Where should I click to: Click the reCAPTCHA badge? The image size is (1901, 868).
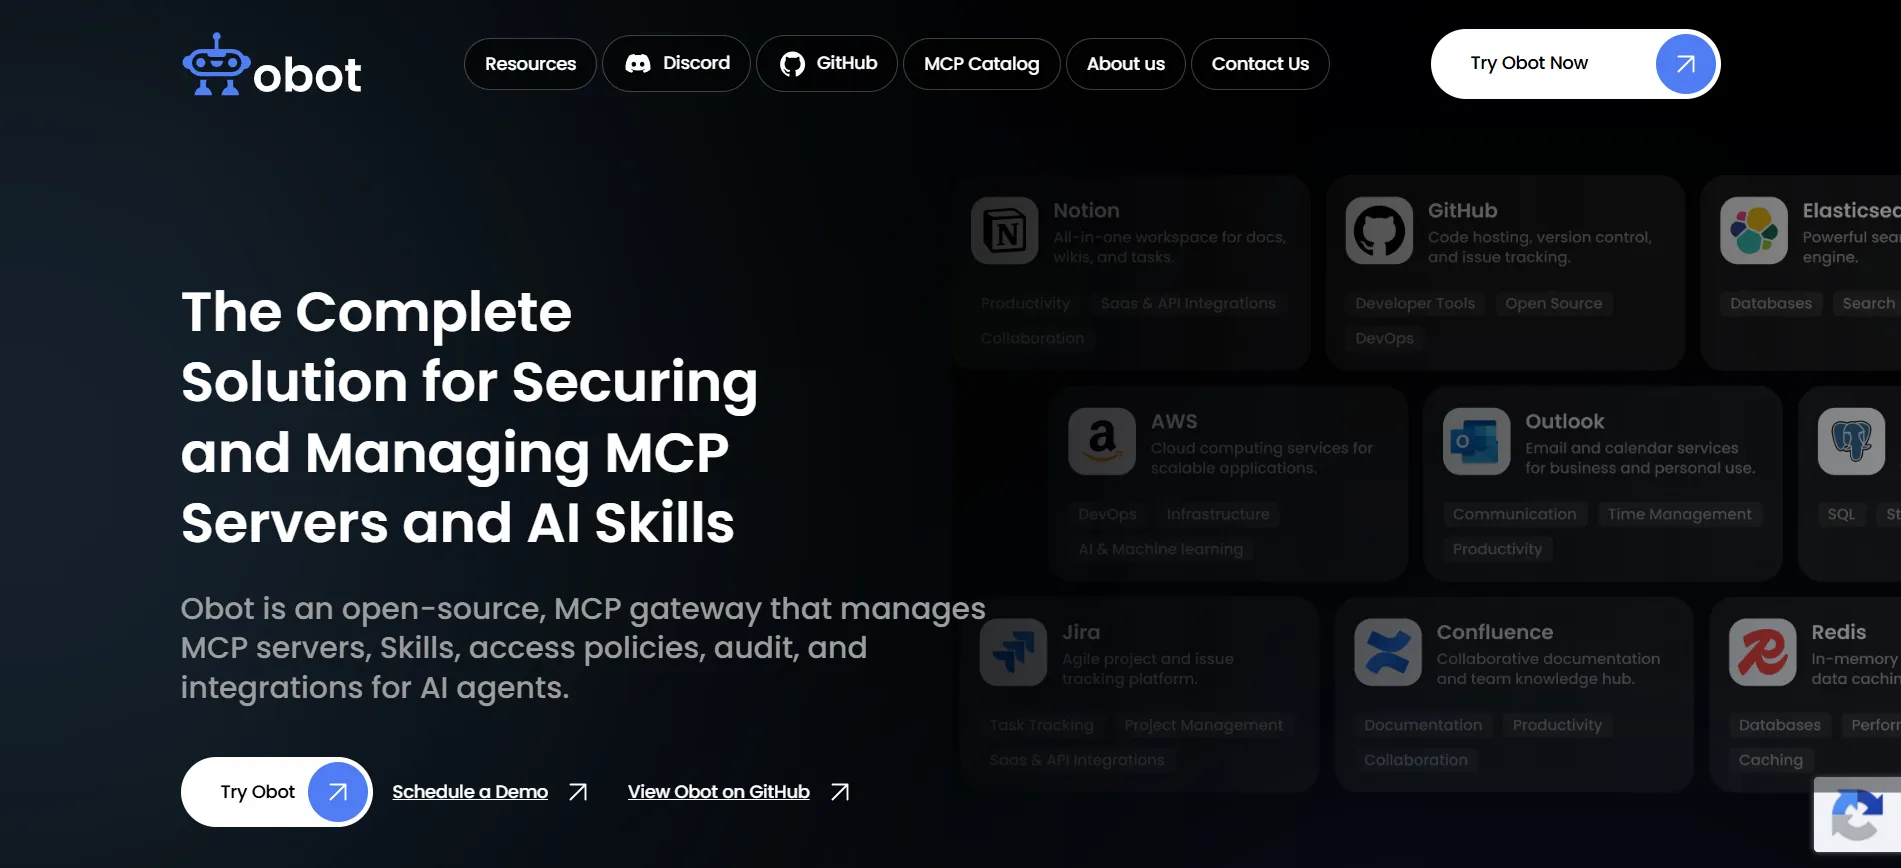coord(1857,814)
